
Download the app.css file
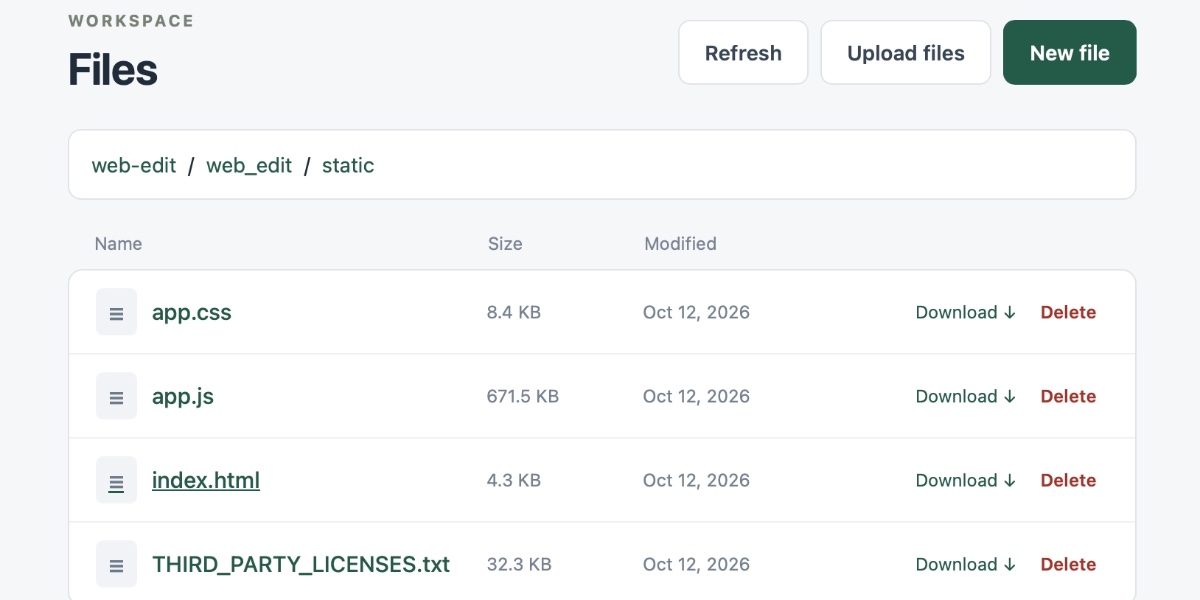966,312
